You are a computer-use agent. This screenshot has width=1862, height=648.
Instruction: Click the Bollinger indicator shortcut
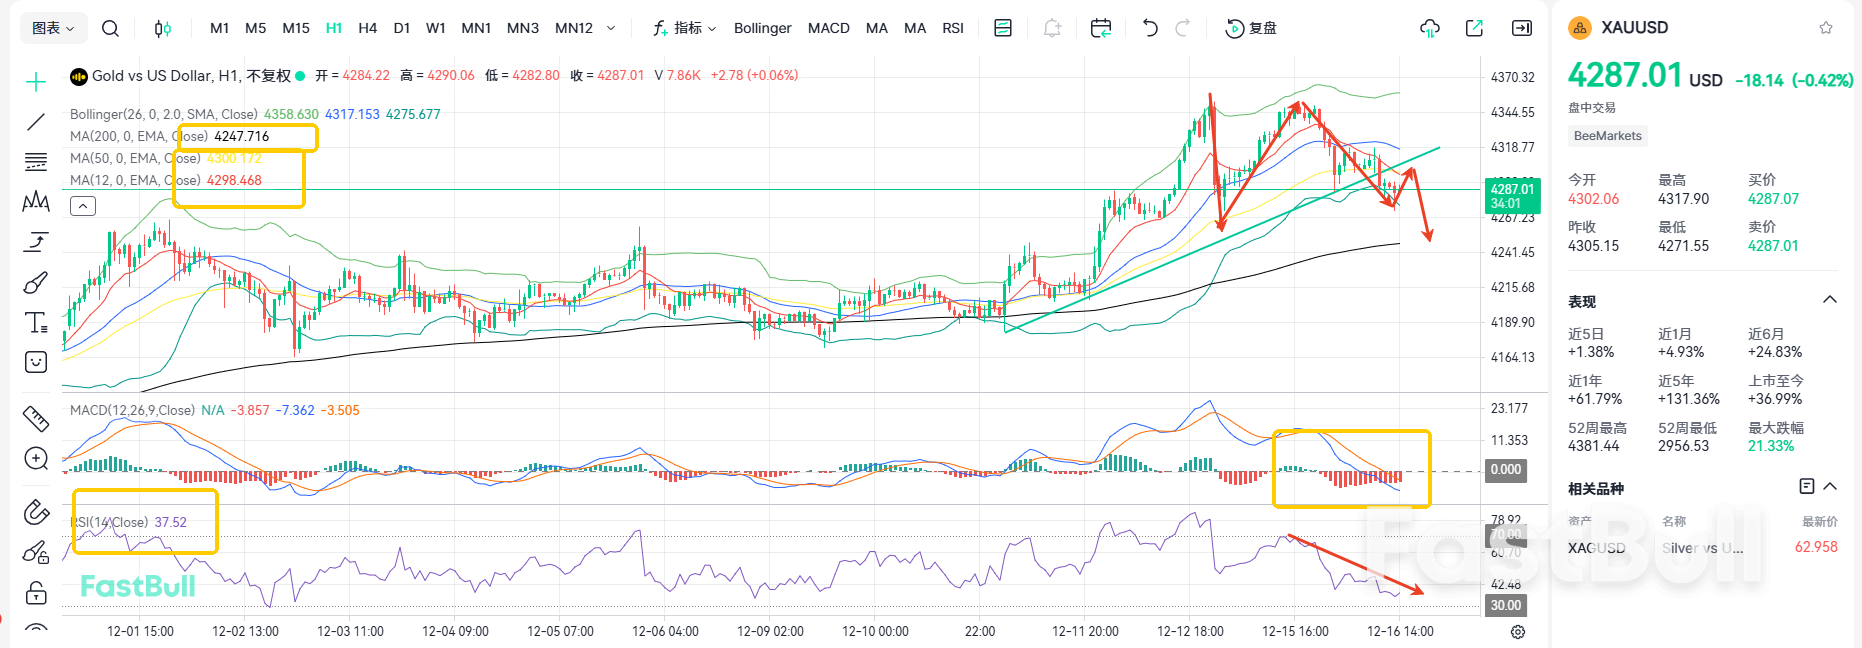762,28
